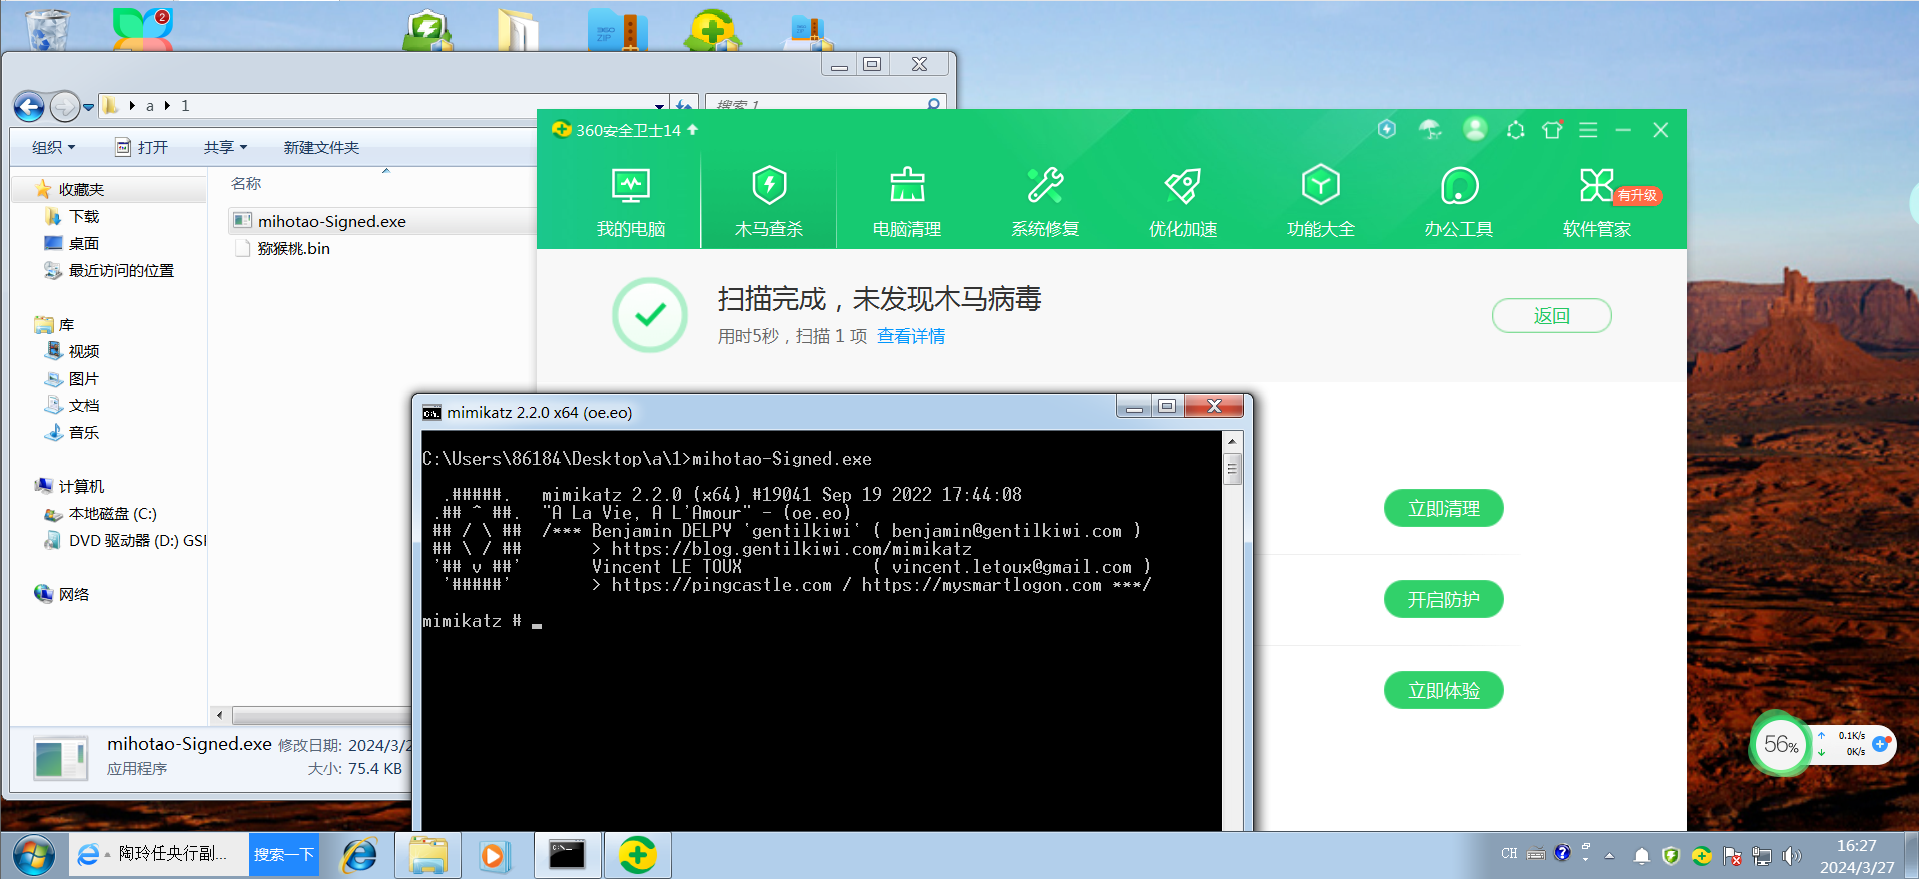Click network tray icon
Image resolution: width=1919 pixels, height=879 pixels.
tap(1762, 856)
